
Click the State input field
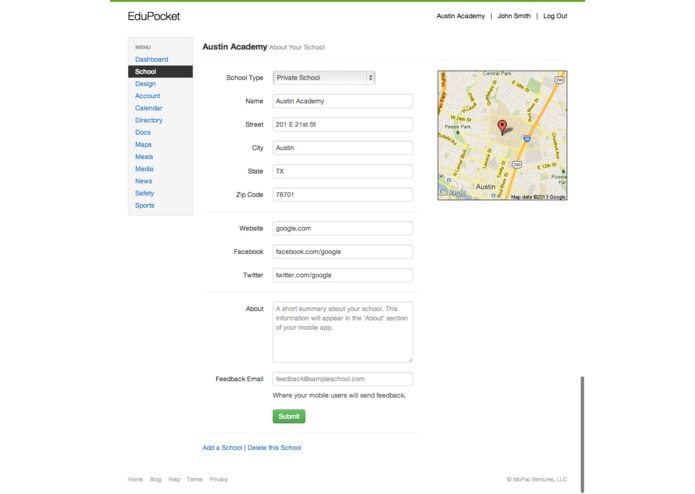pos(343,171)
